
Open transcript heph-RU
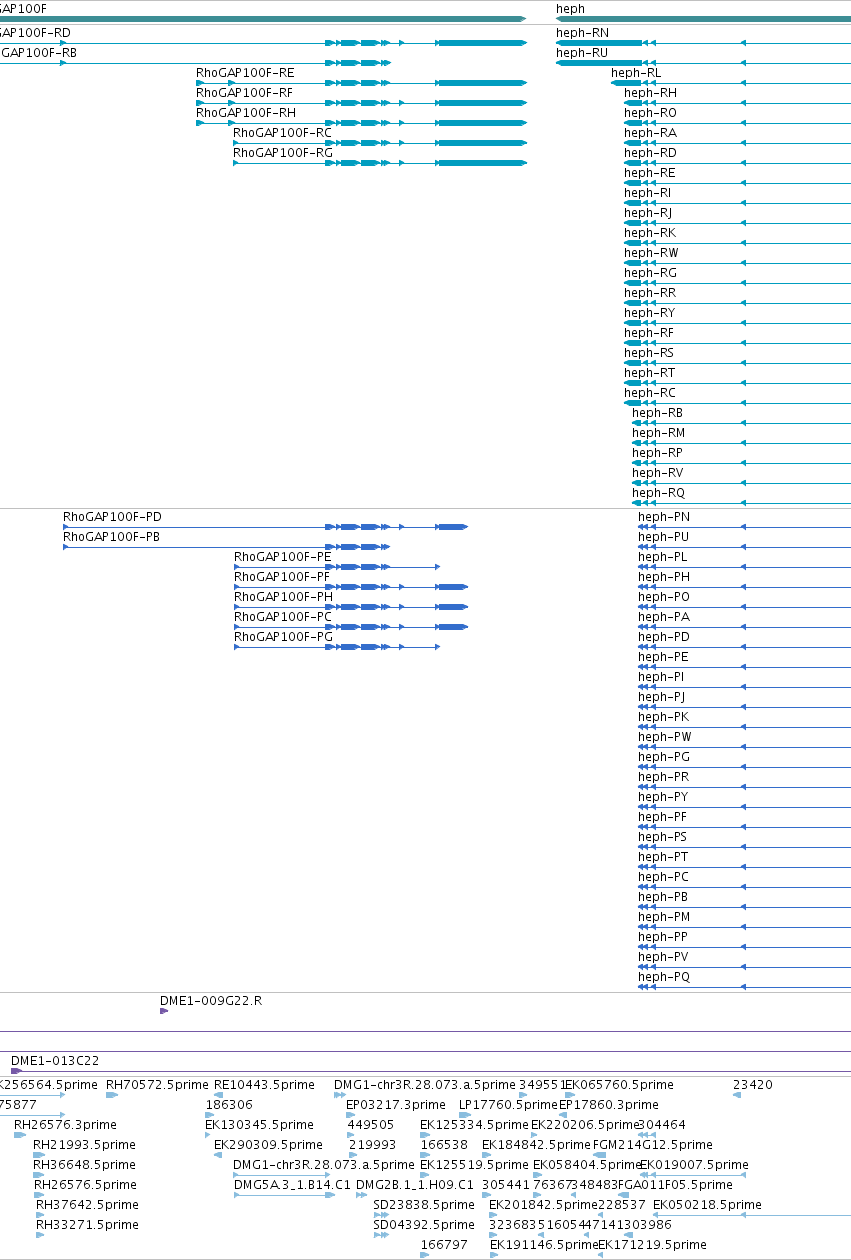click(582, 53)
